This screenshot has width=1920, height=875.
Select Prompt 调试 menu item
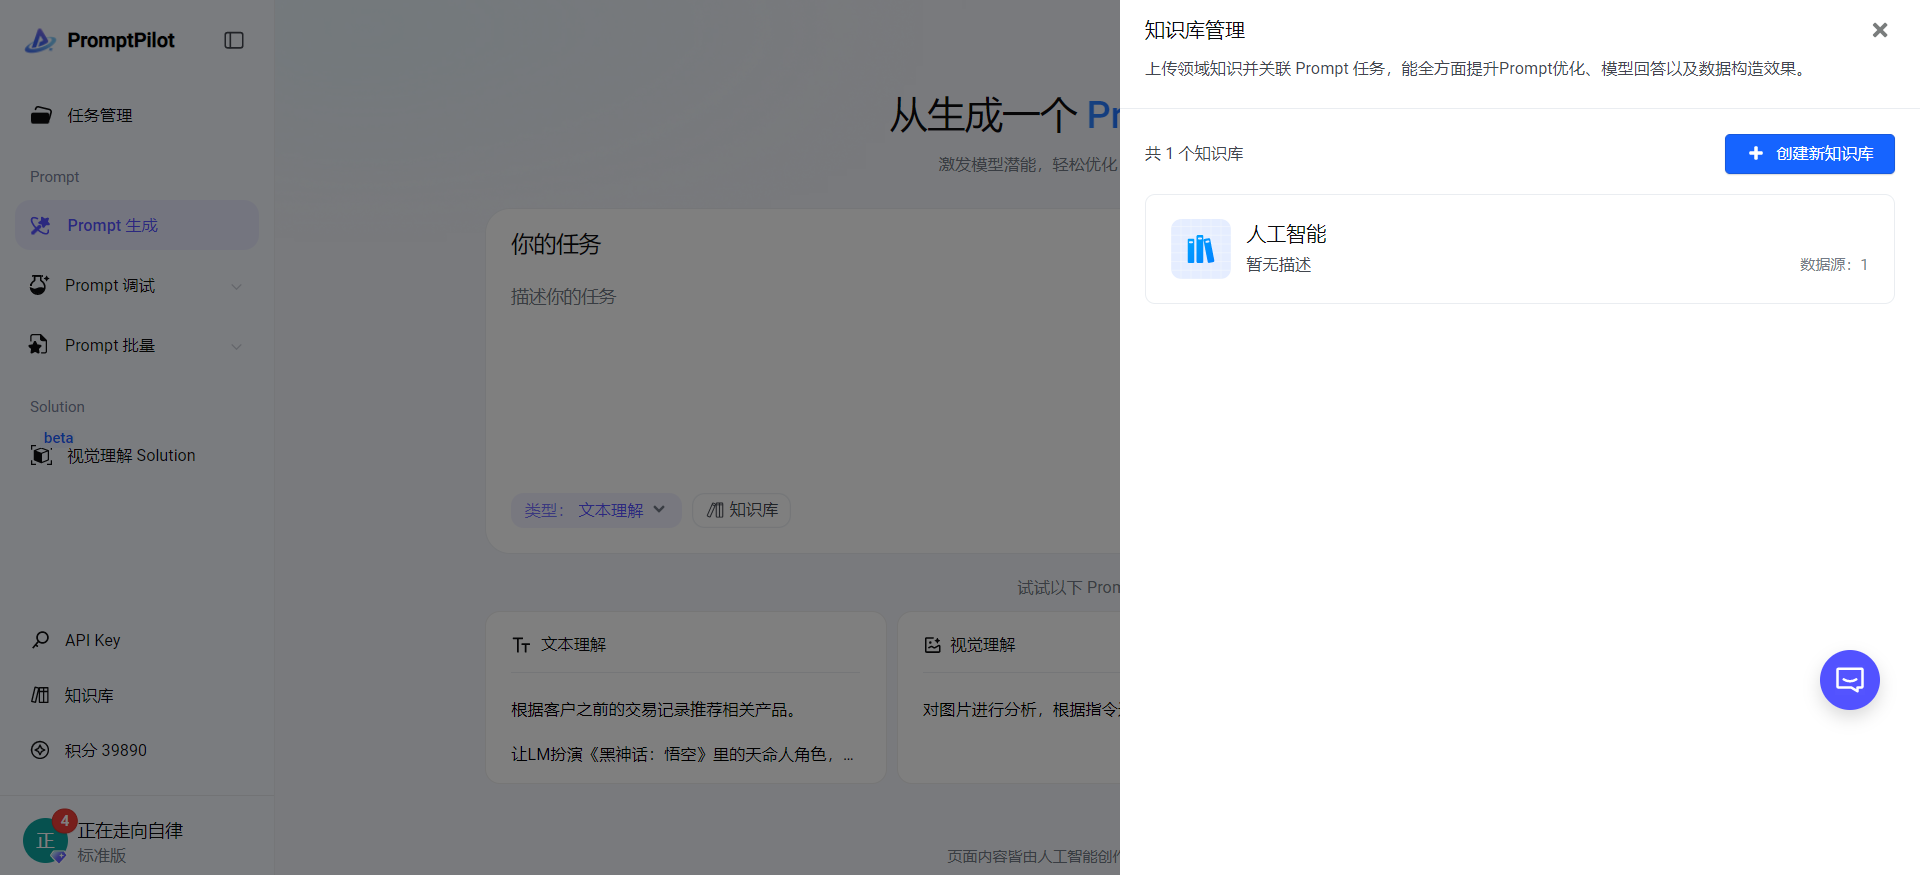point(137,285)
